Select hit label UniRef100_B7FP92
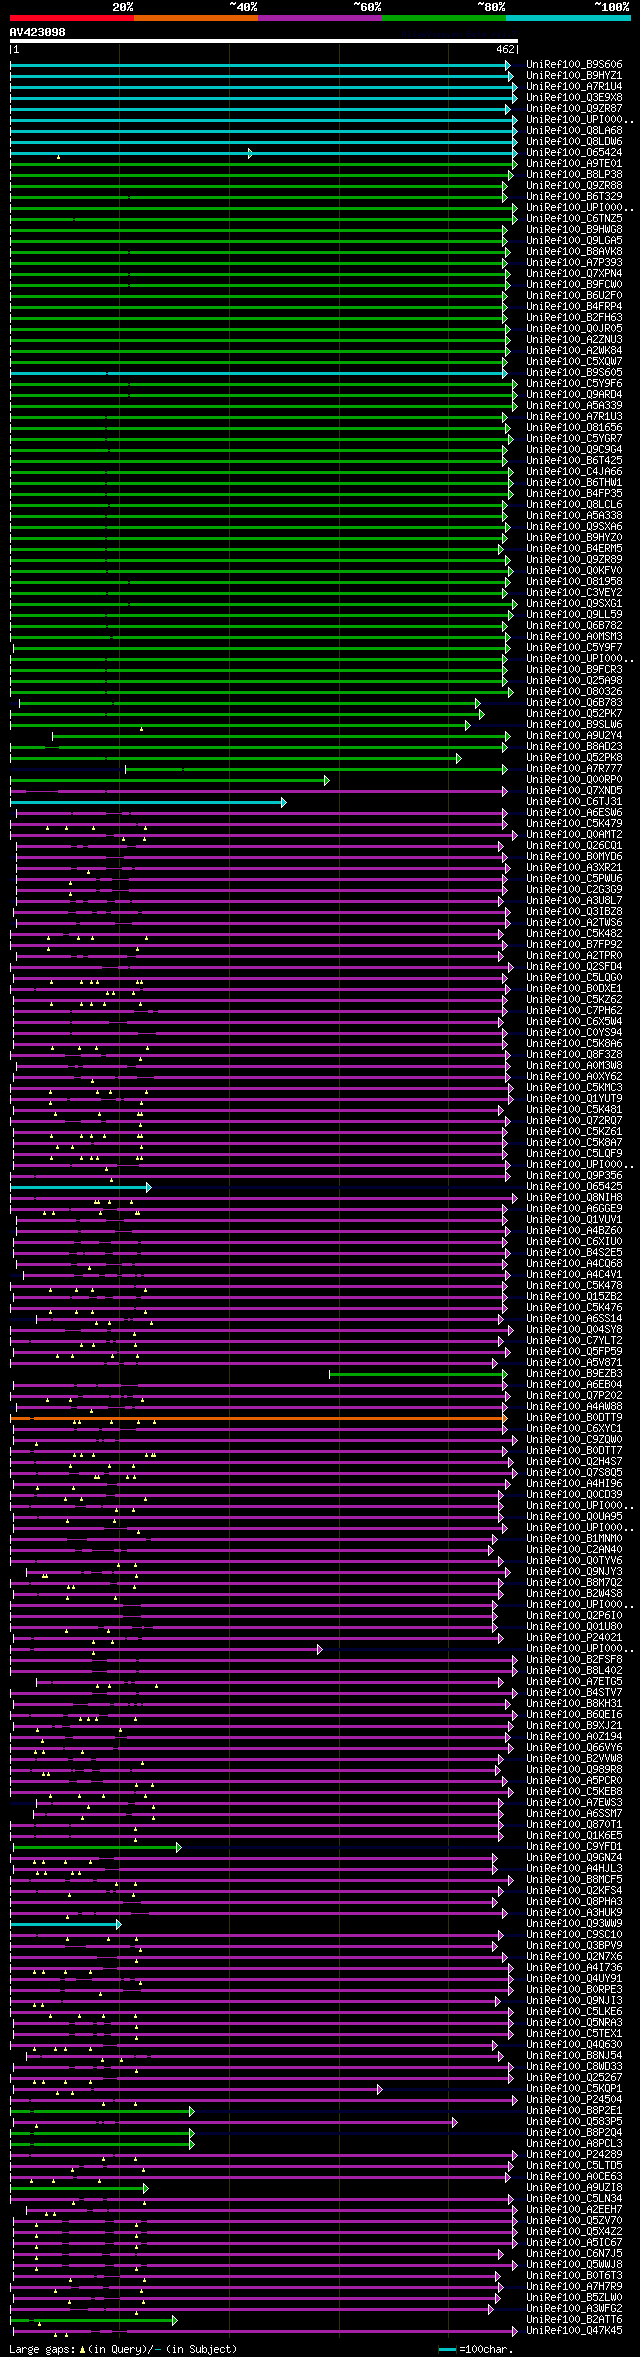The width and height of the screenshot is (640, 2357). pos(574,945)
